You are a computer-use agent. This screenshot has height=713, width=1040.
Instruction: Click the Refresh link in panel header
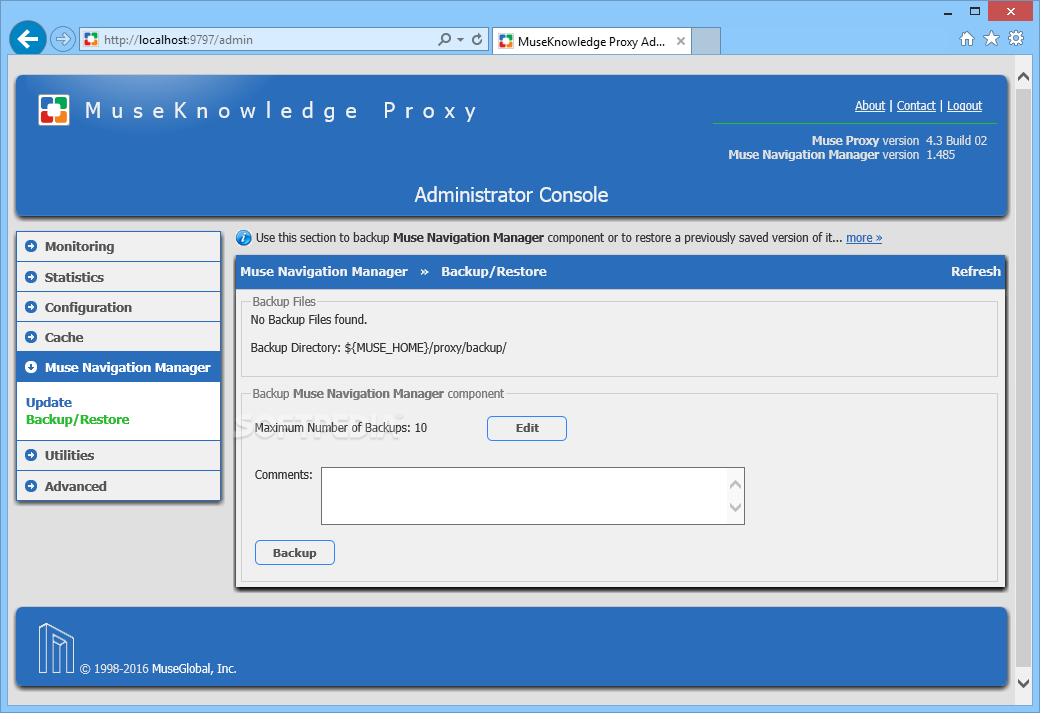tap(976, 271)
